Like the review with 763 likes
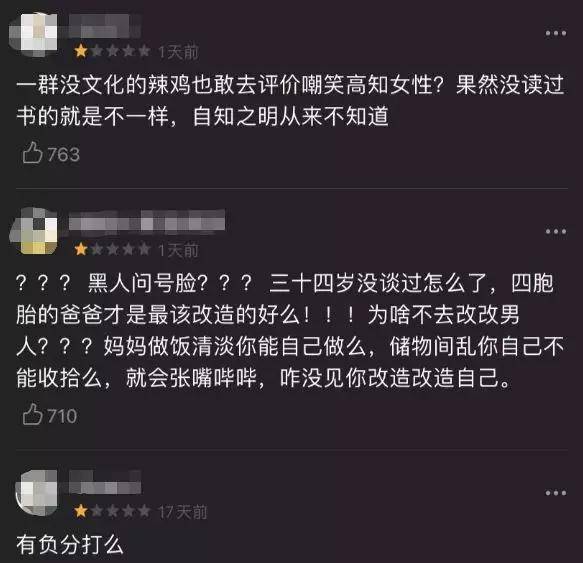Viewport: 583px width, 563px height. coord(32,153)
